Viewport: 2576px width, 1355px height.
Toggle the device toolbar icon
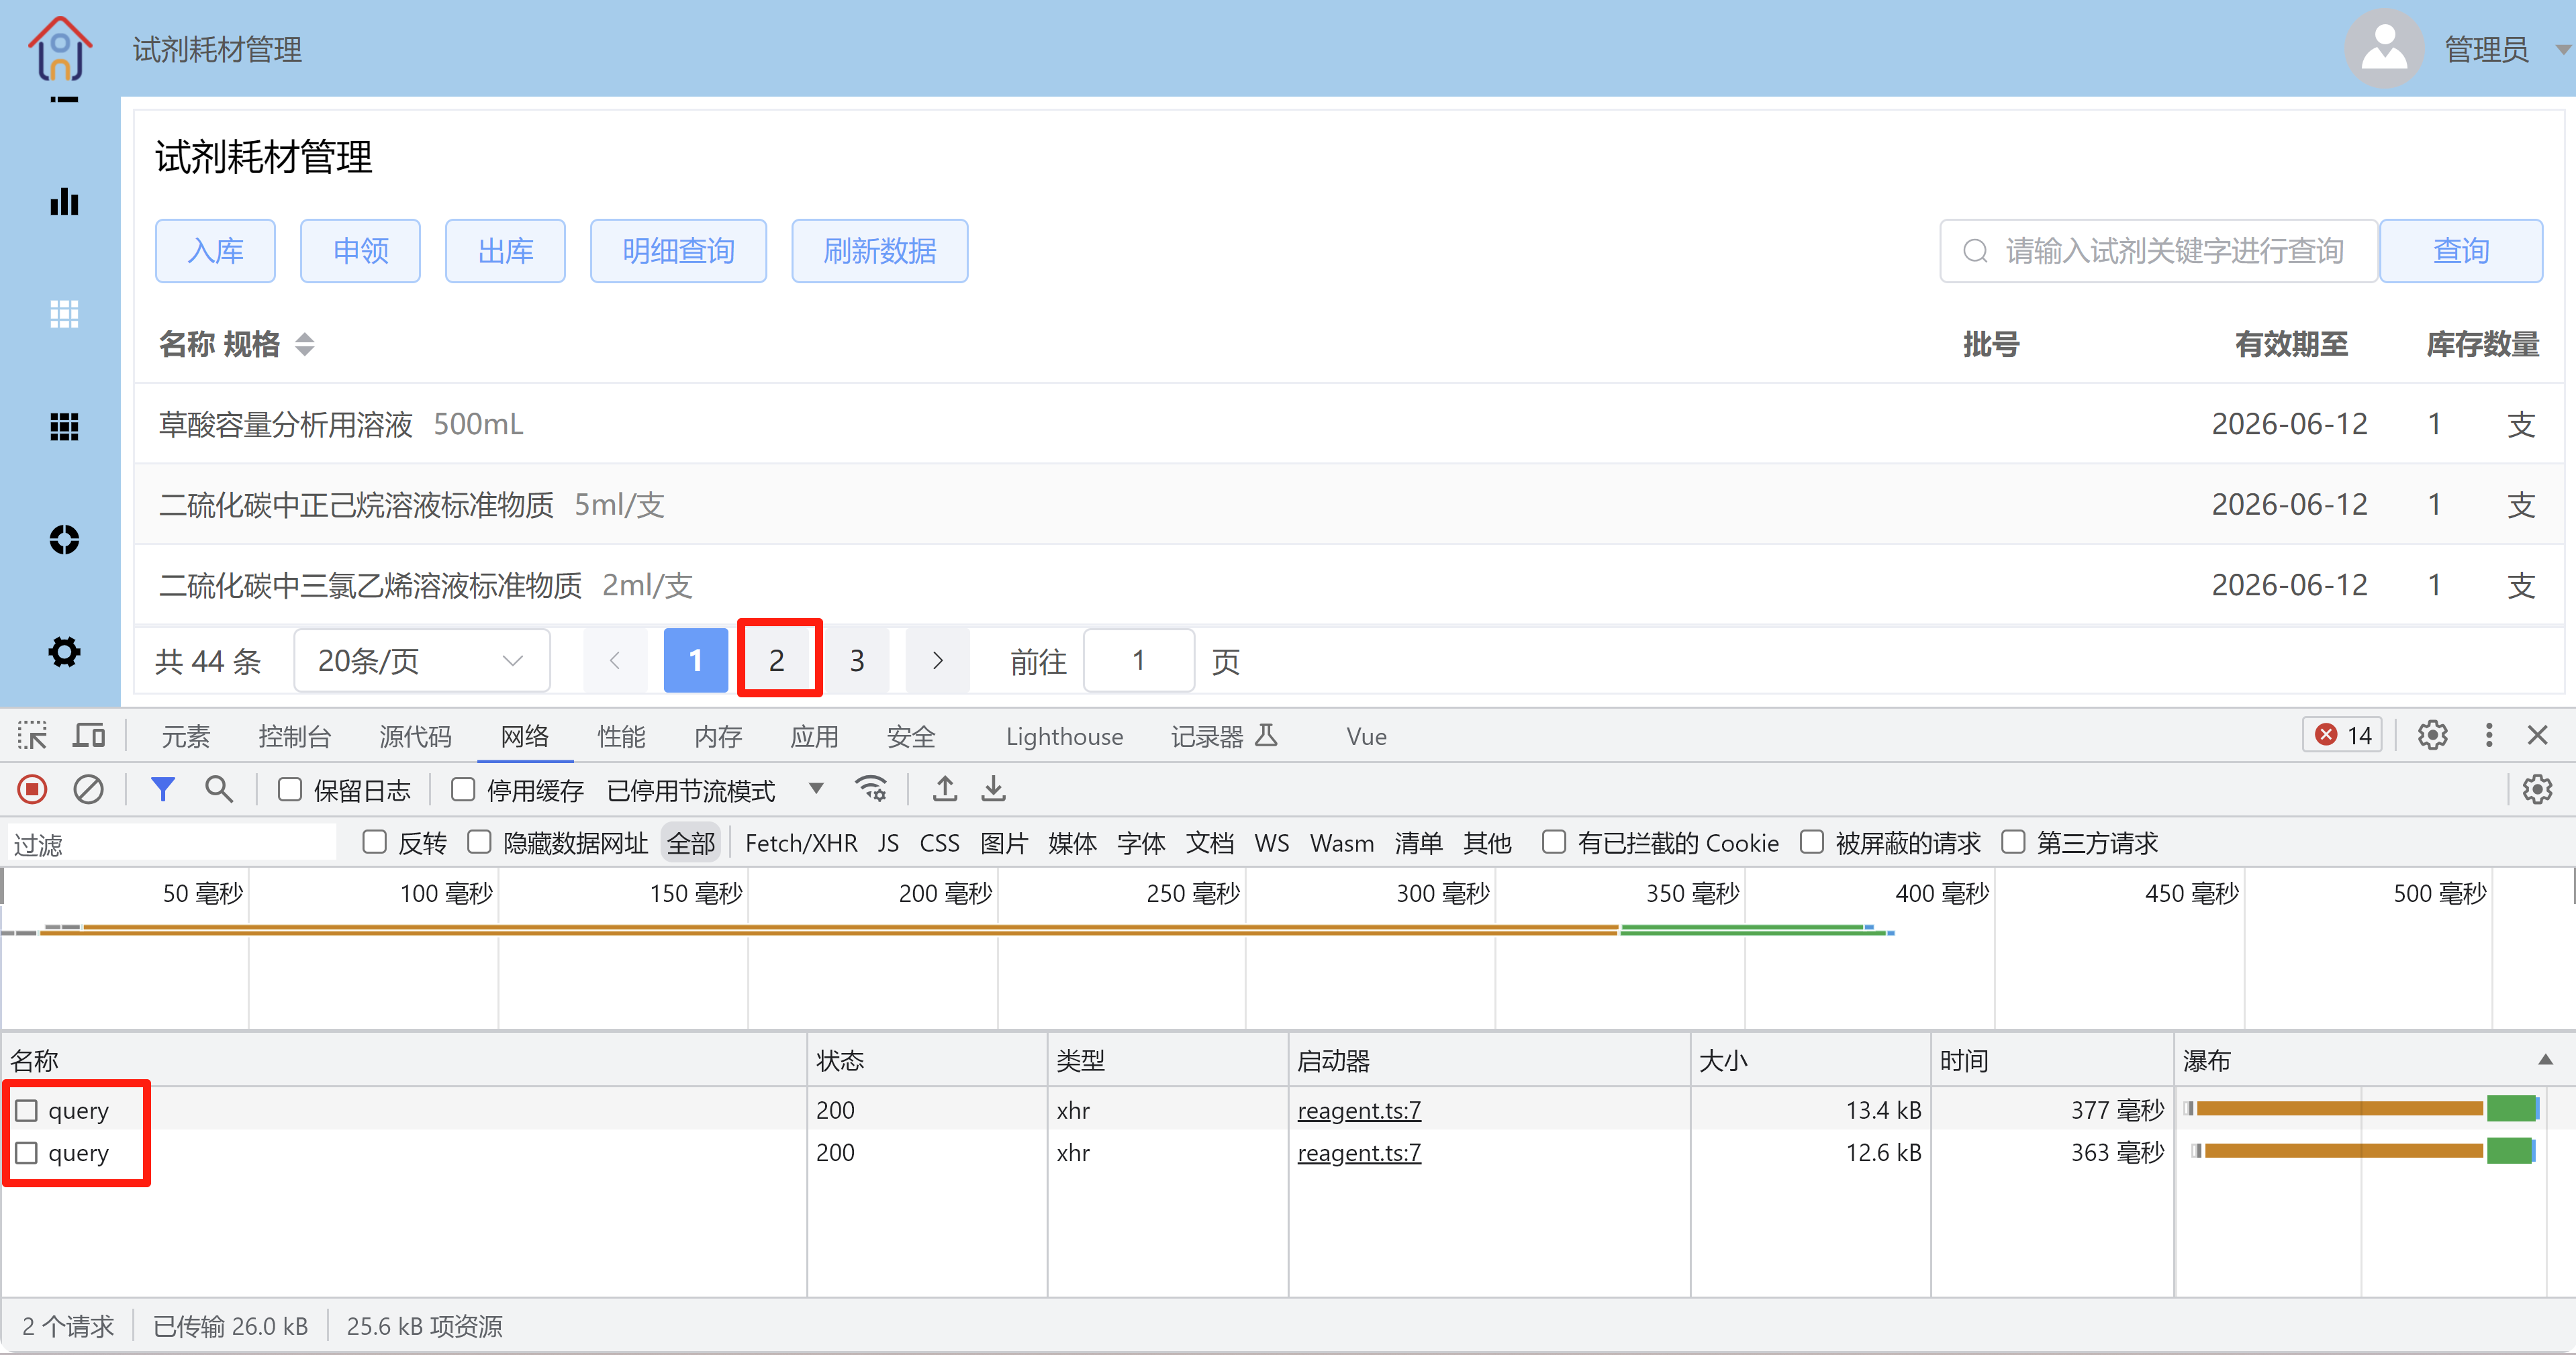coord(89,736)
